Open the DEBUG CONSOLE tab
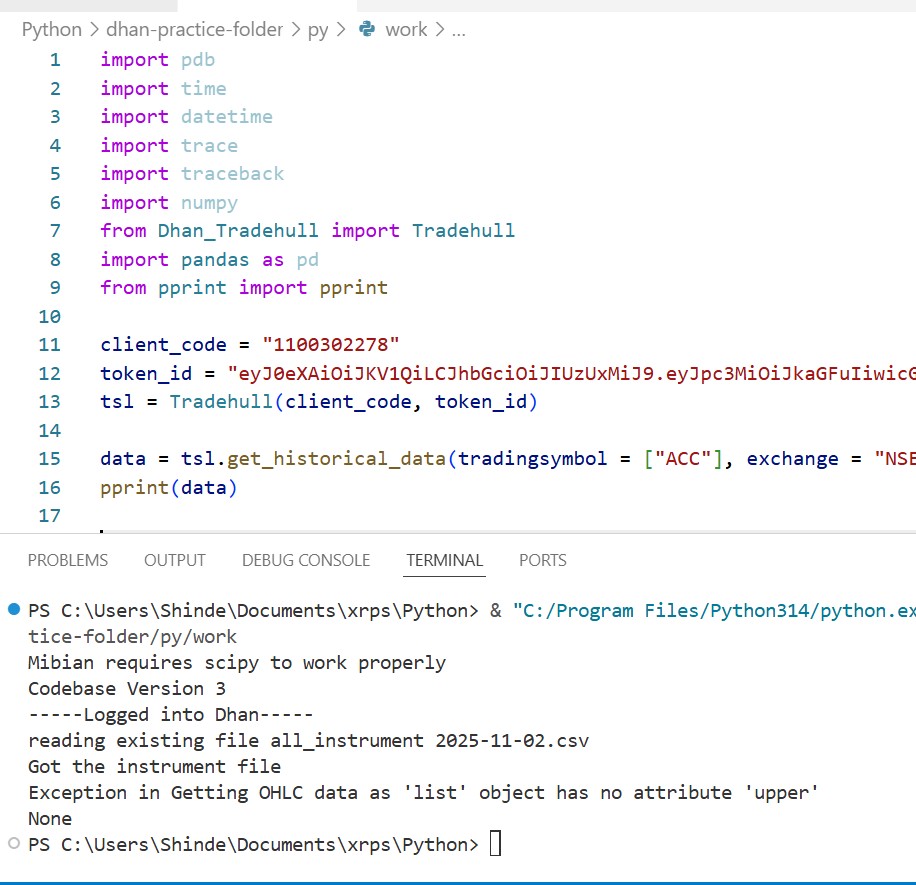916x885 pixels. click(306, 560)
